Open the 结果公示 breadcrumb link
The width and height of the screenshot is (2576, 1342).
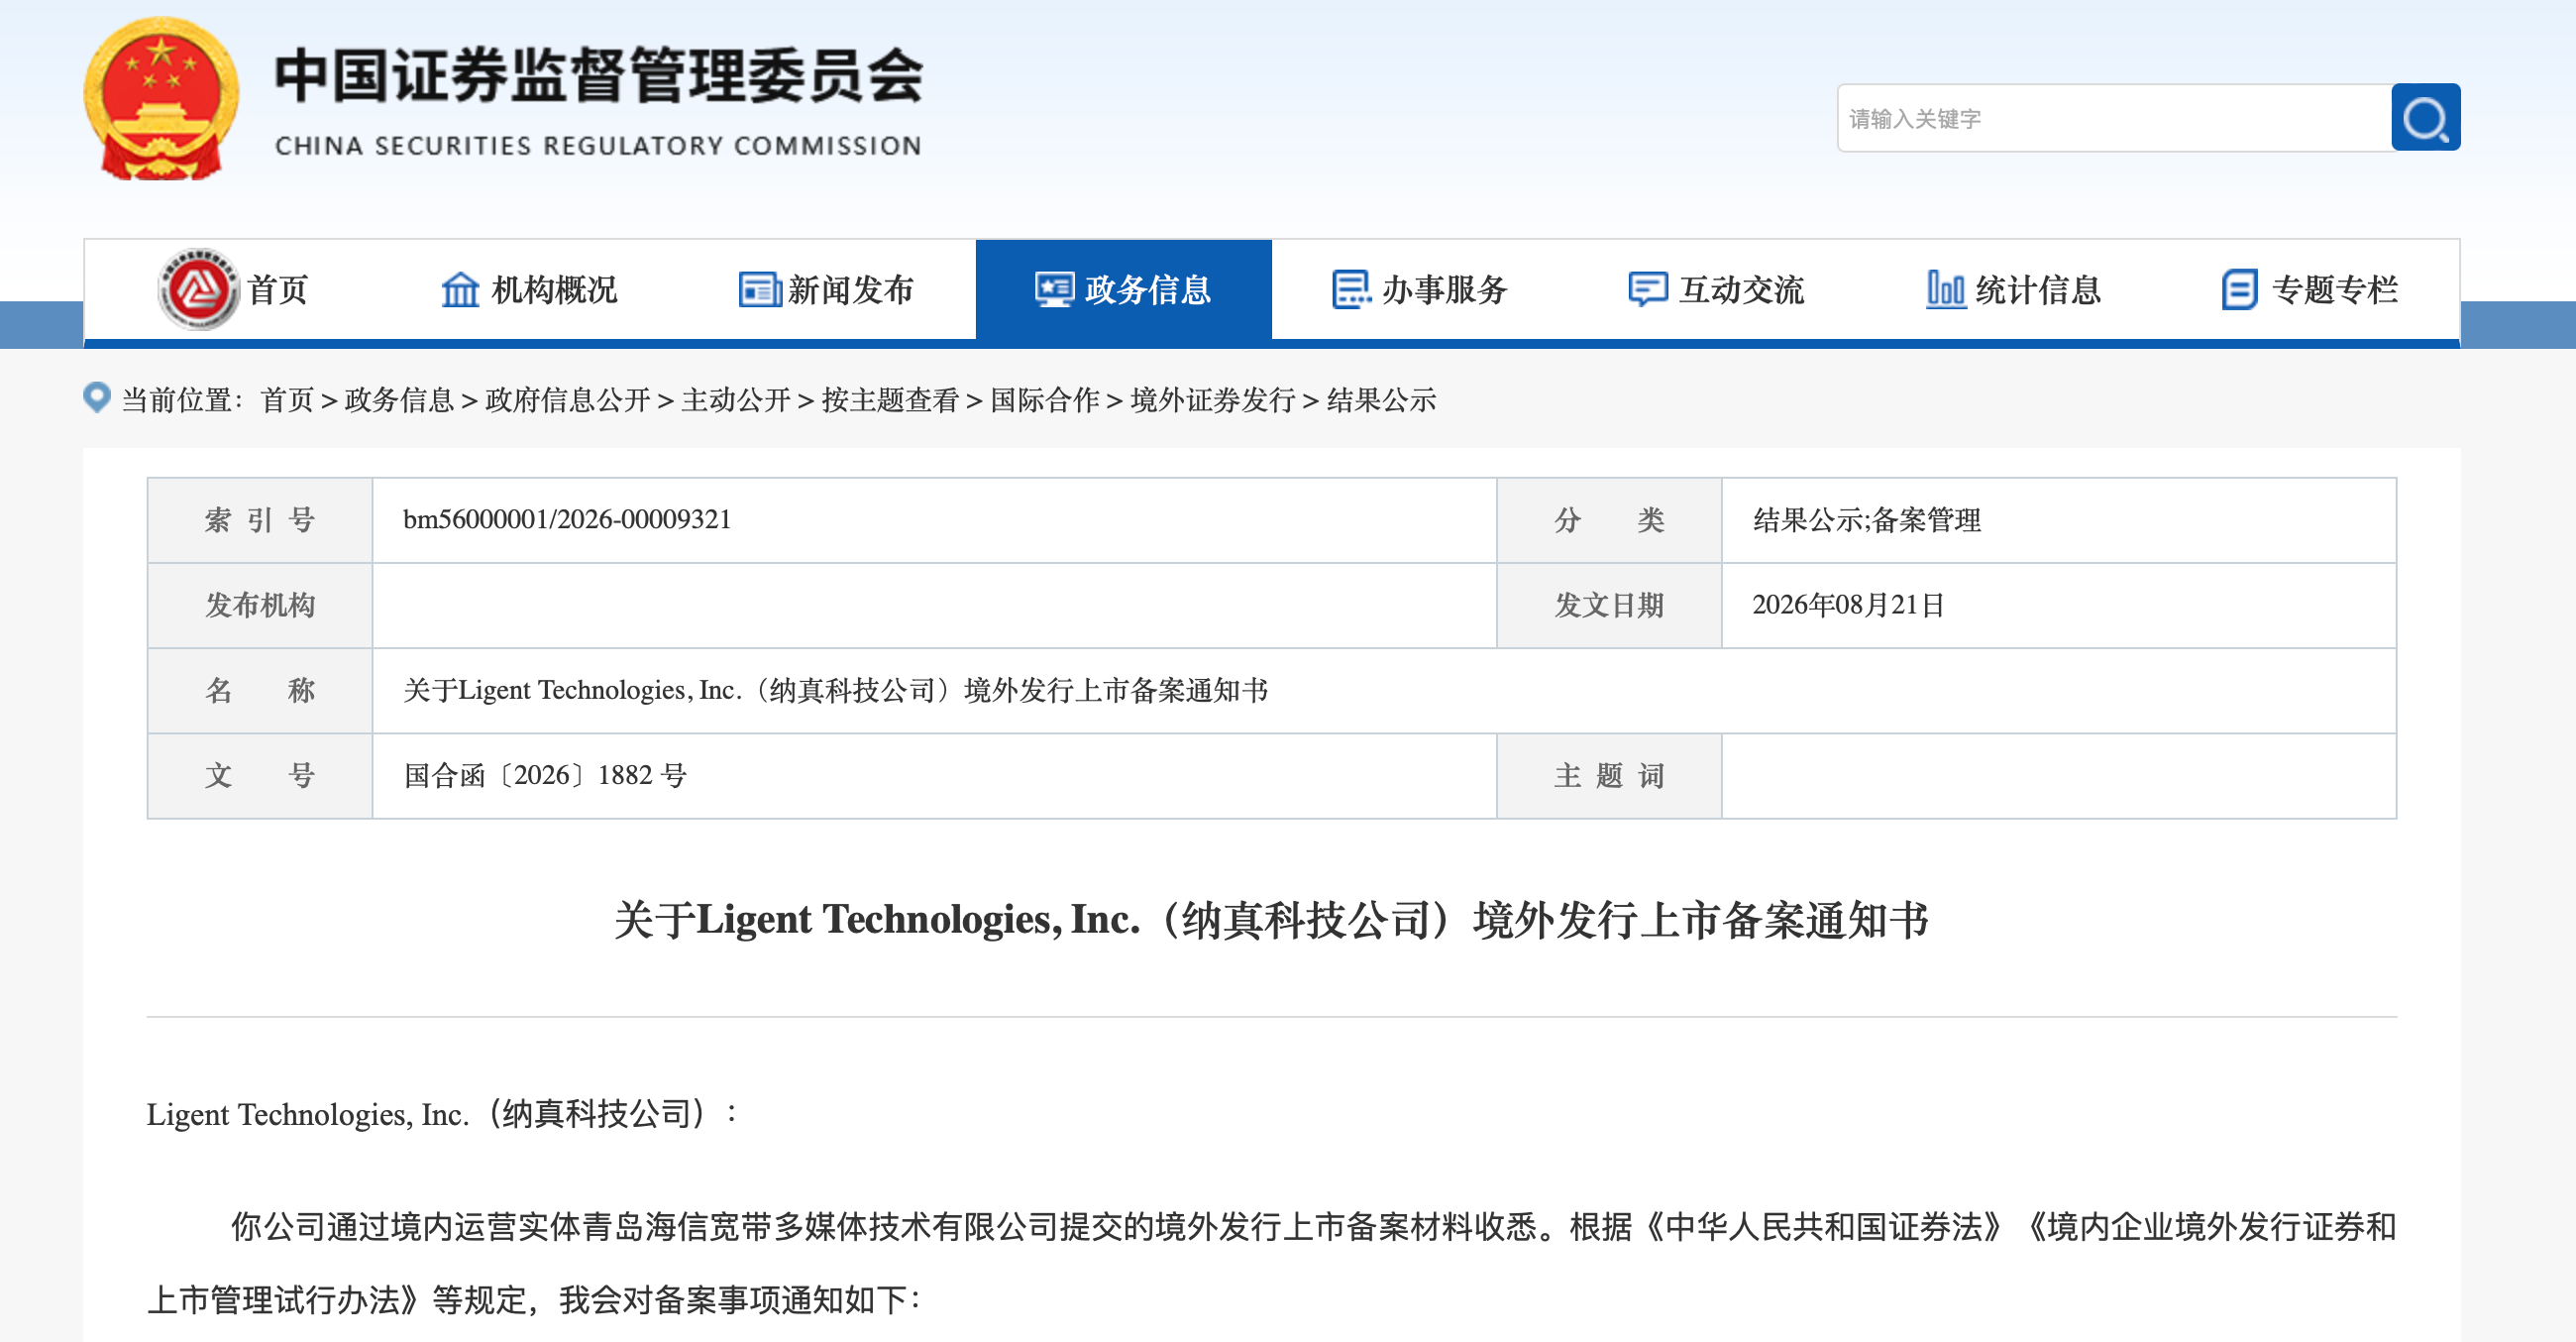[x=1381, y=400]
